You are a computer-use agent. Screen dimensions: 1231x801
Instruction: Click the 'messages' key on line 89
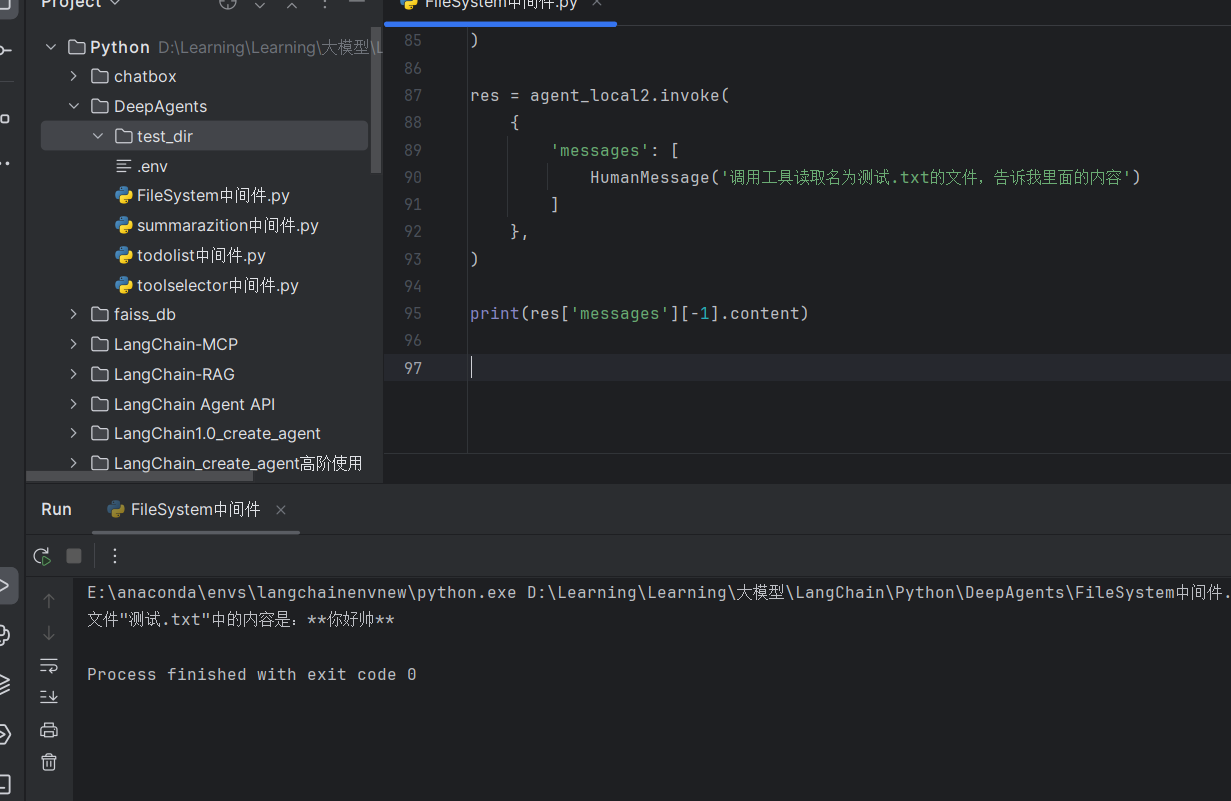click(600, 151)
